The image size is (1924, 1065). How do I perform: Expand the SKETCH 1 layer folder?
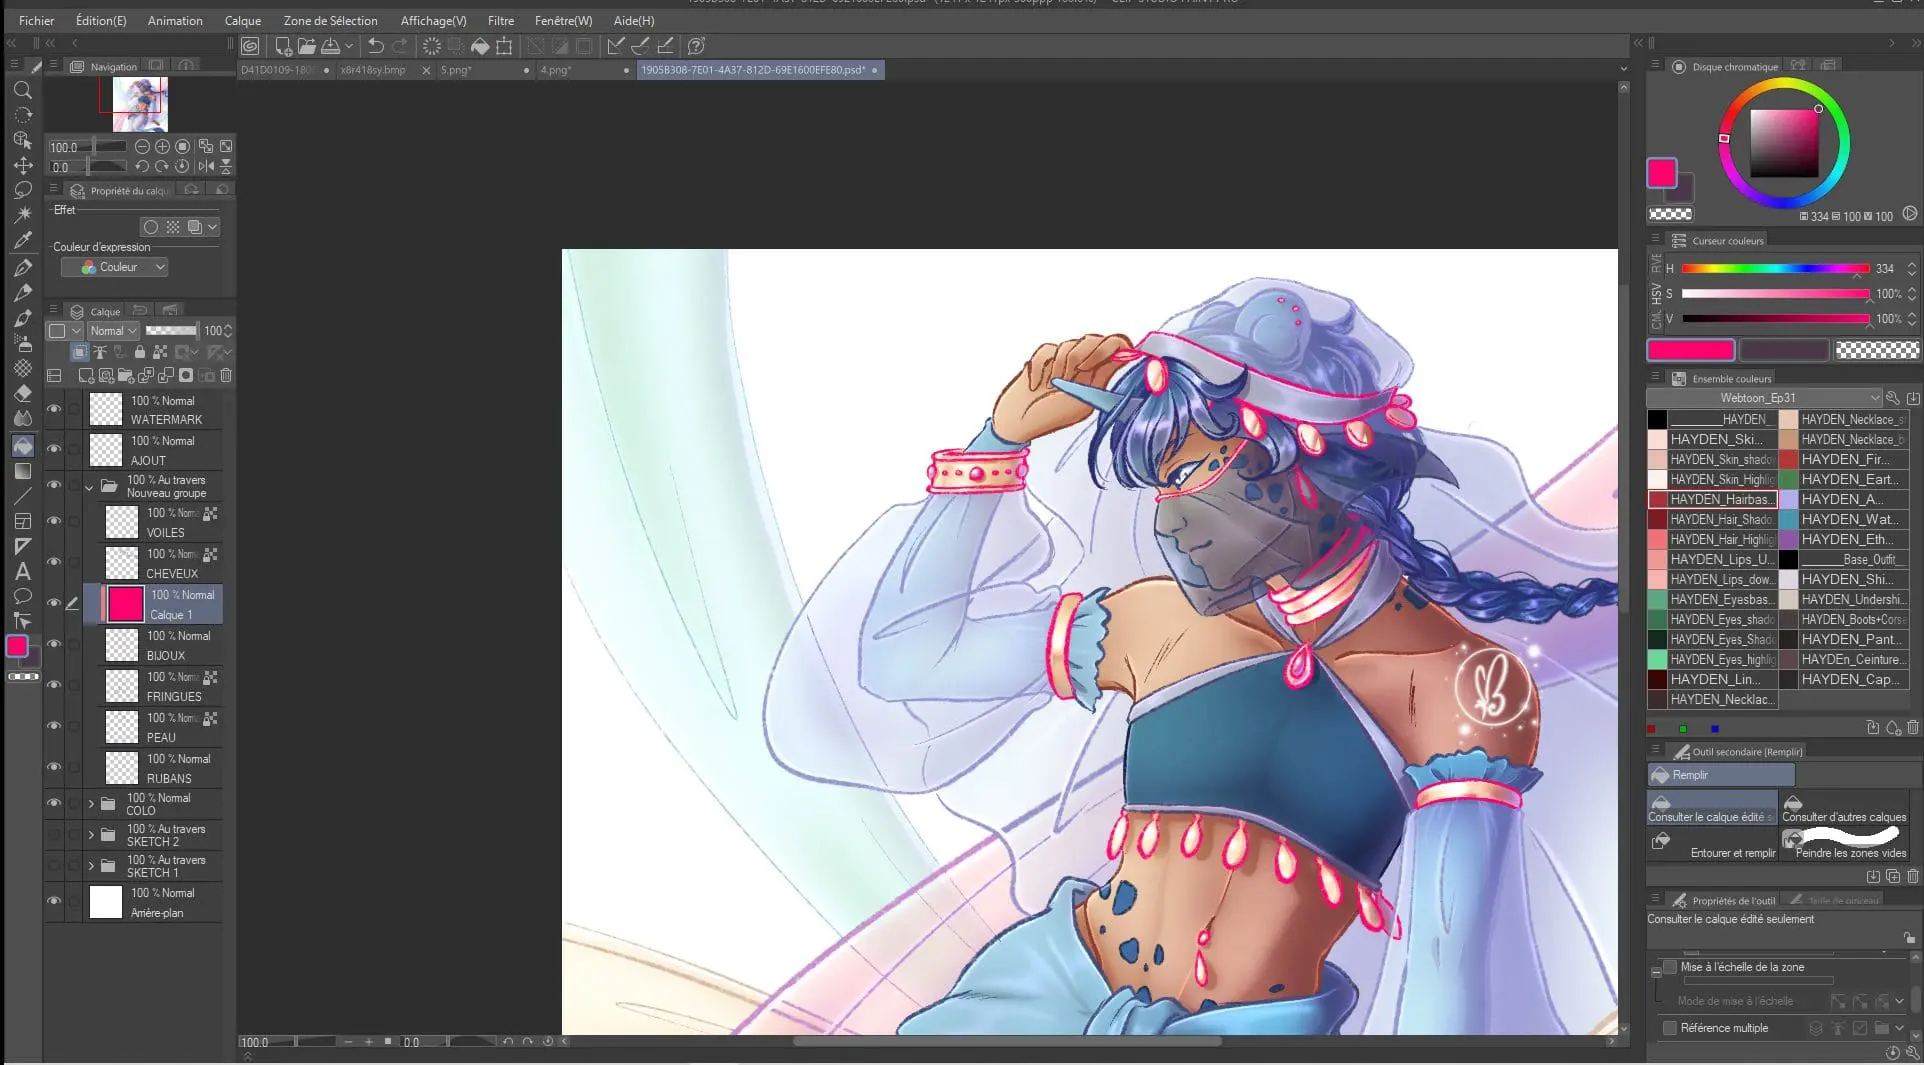[91, 866]
